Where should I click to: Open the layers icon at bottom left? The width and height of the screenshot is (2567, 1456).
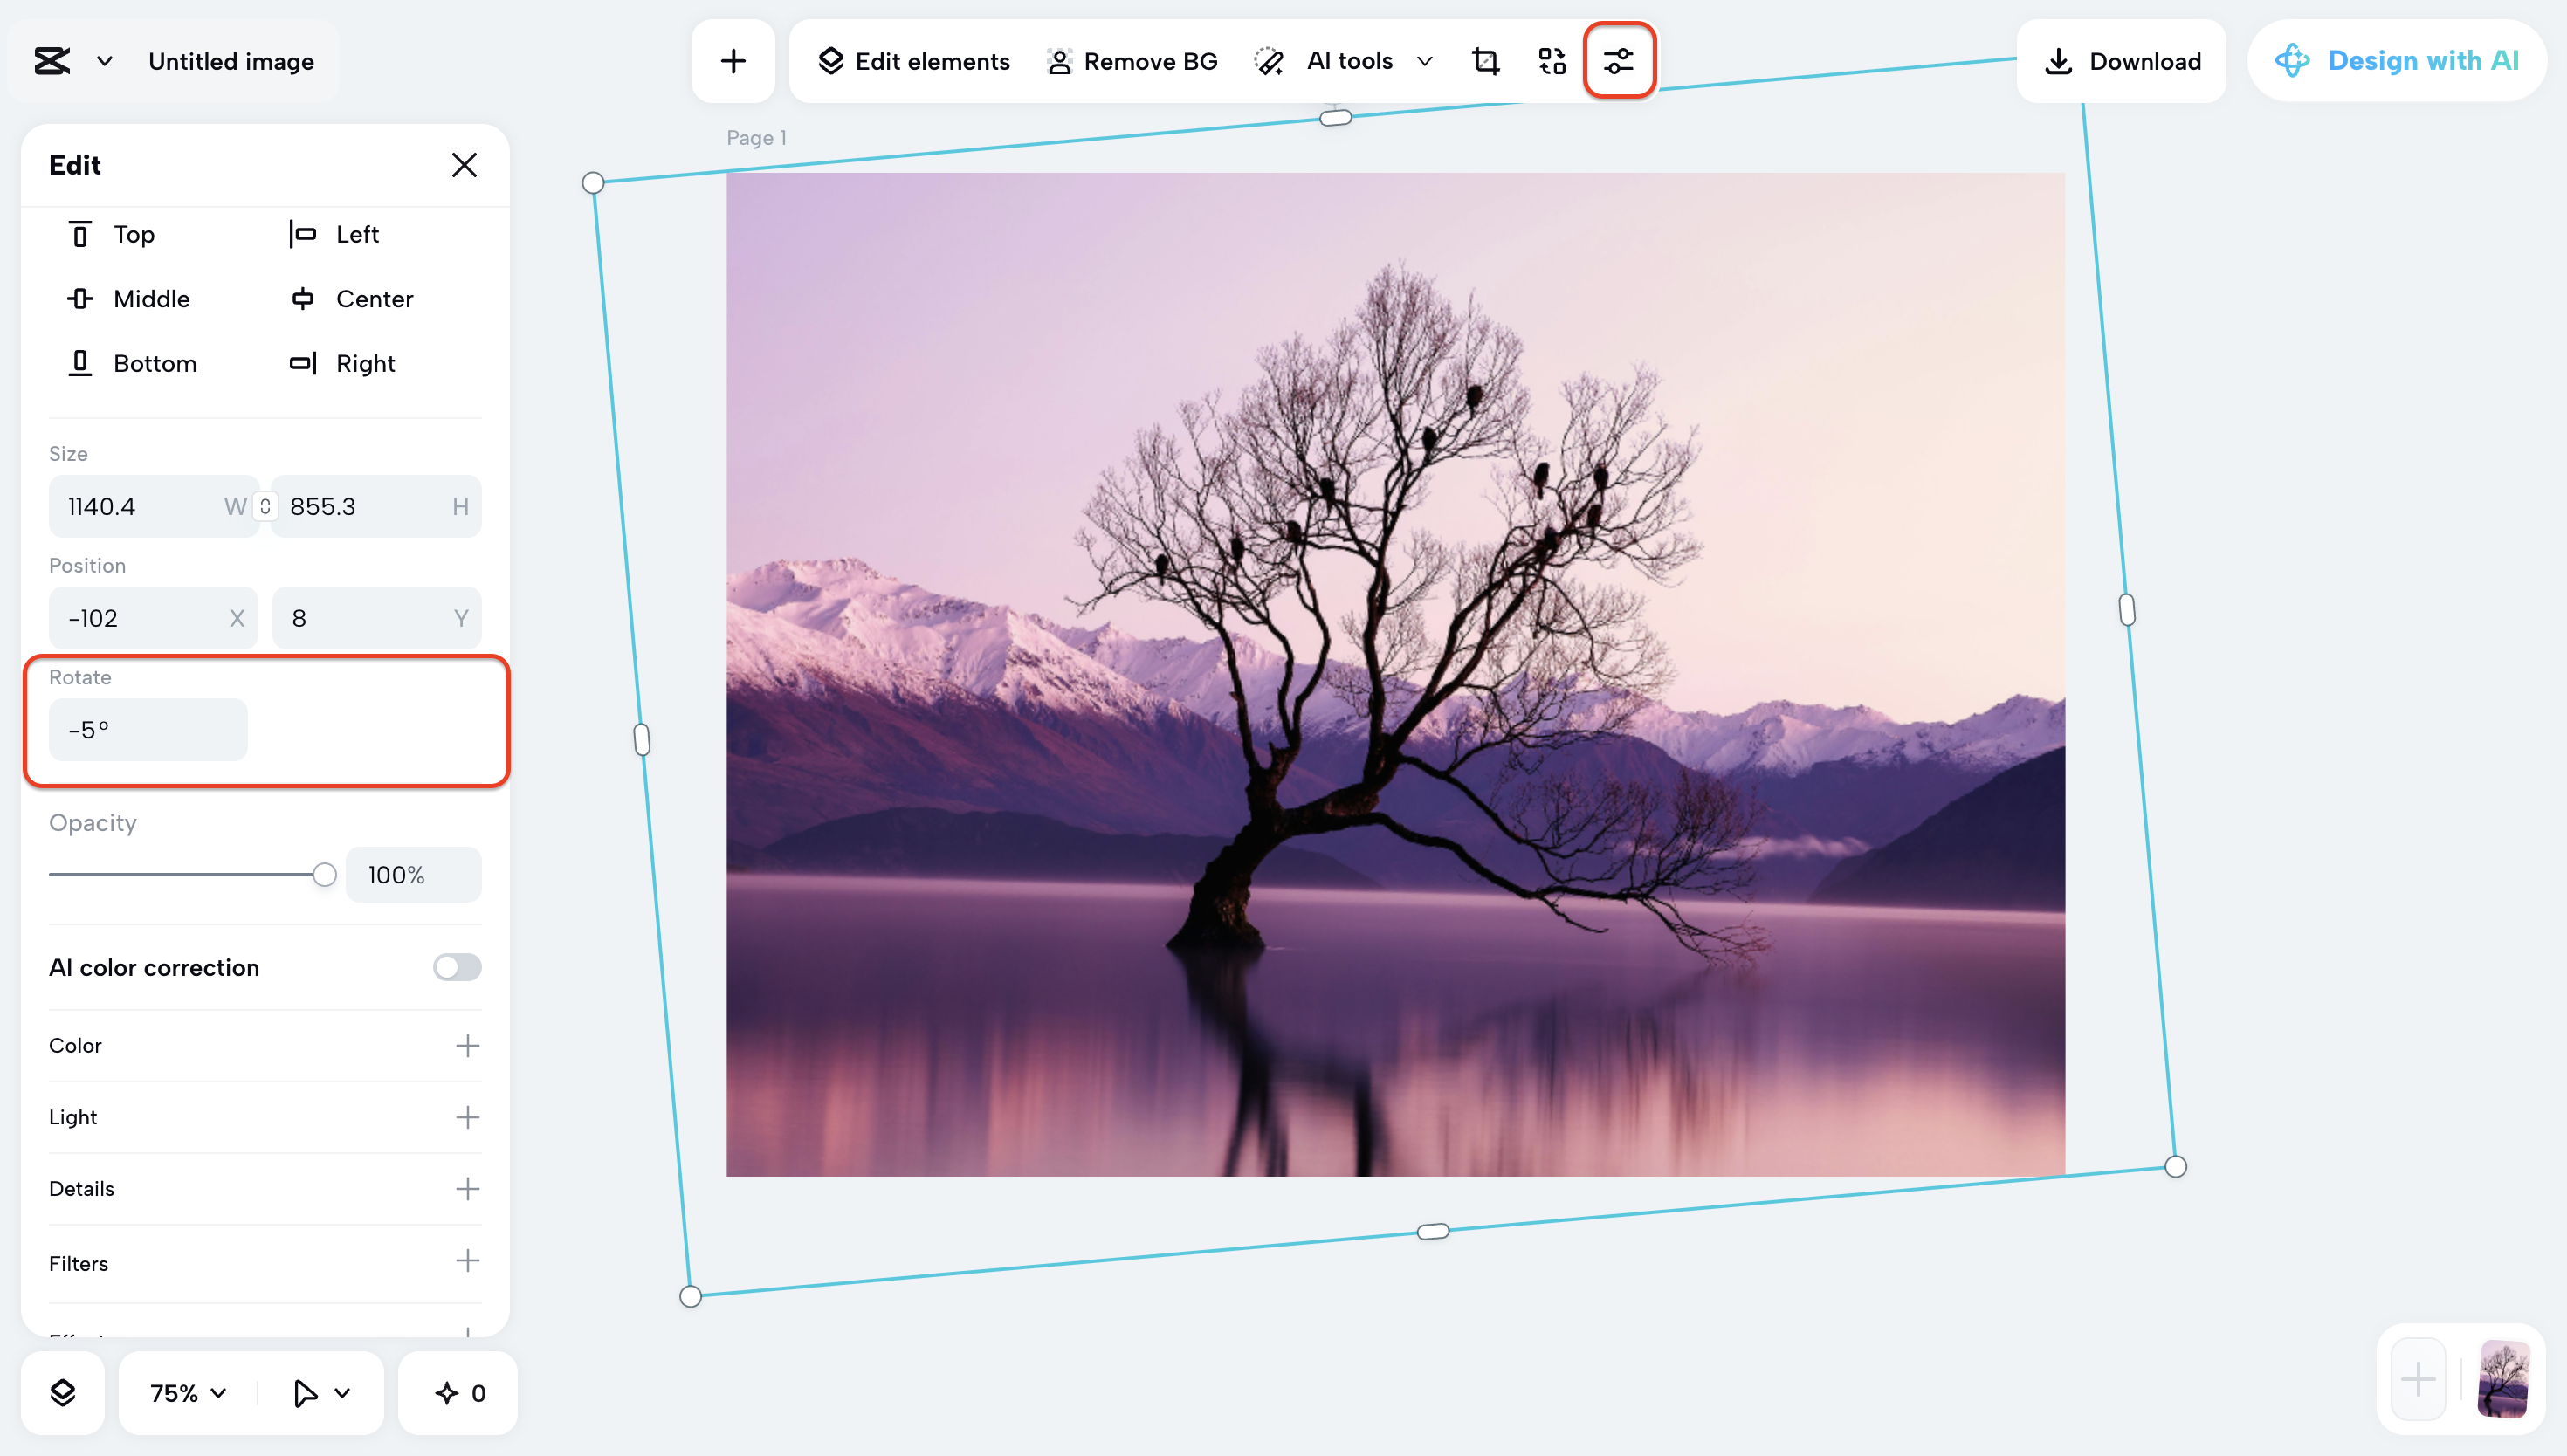[x=62, y=1392]
